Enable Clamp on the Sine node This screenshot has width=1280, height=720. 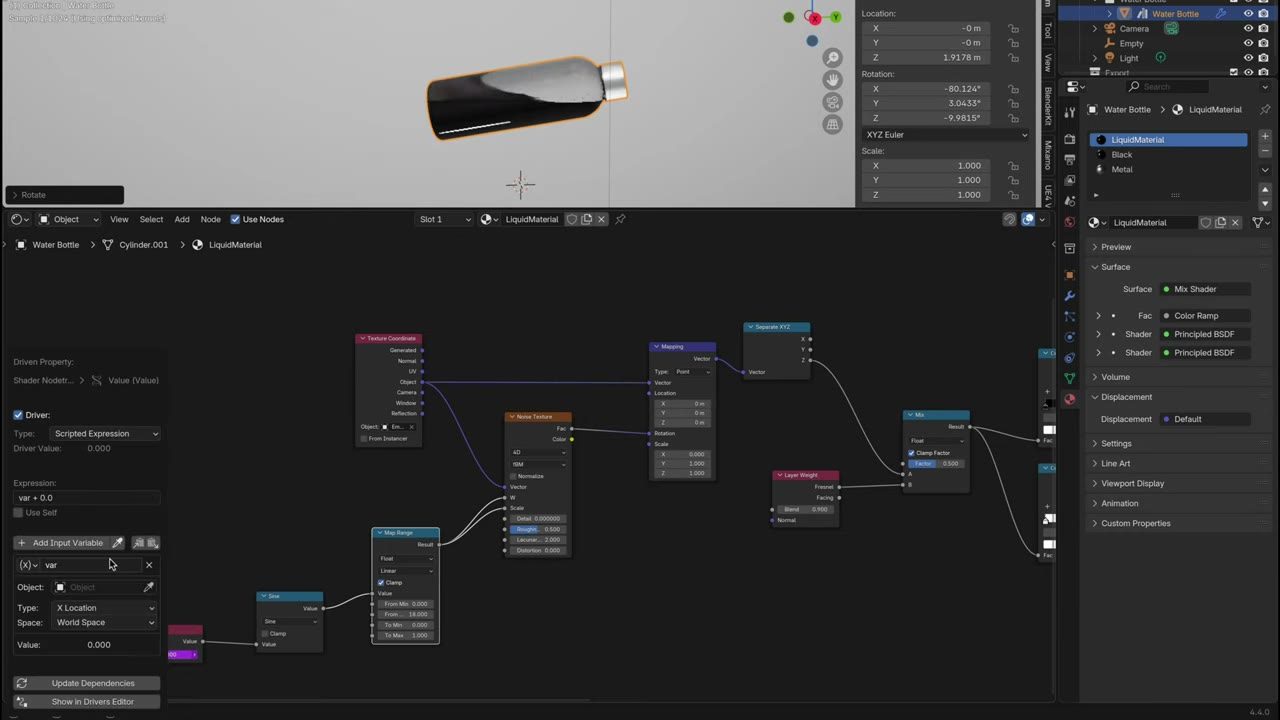click(265, 633)
